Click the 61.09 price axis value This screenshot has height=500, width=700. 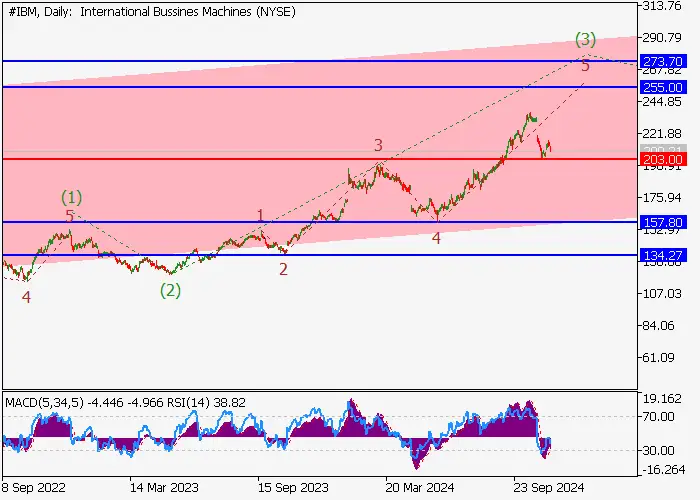click(658, 358)
